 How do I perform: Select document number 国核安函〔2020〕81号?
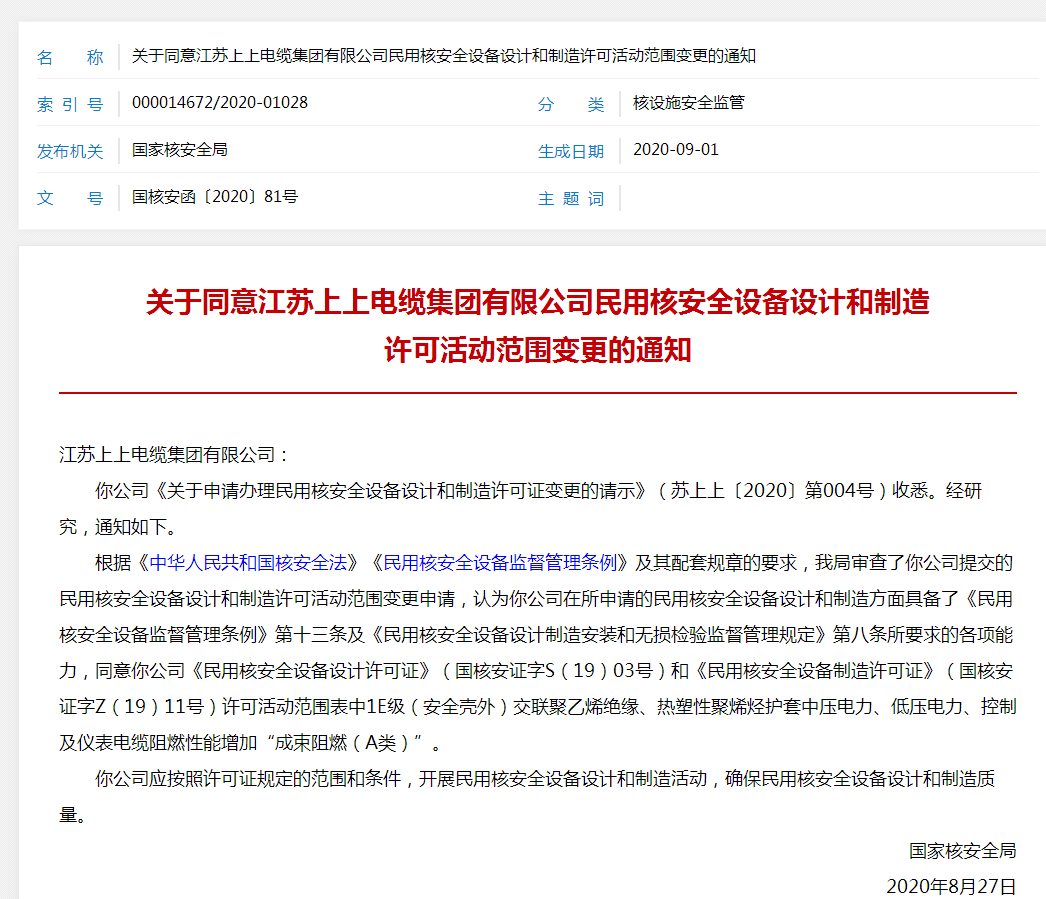(x=215, y=197)
